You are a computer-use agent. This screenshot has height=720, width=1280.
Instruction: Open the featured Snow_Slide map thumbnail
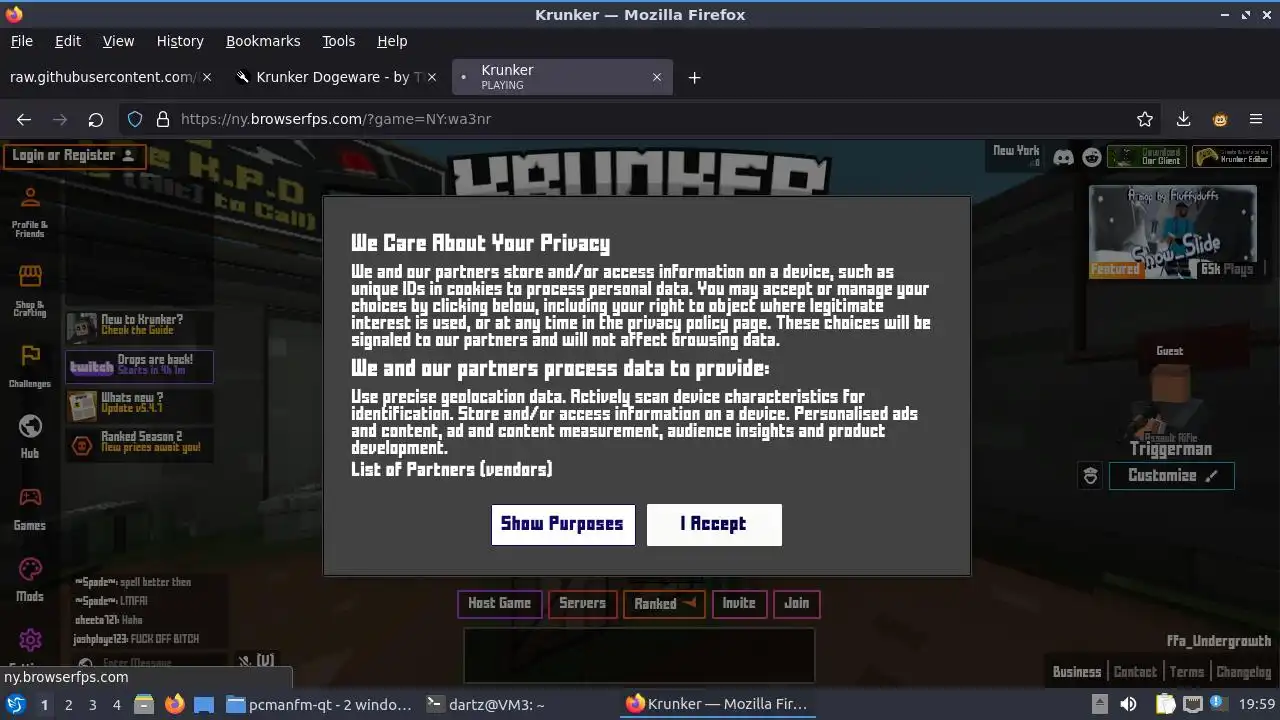pos(1172,232)
